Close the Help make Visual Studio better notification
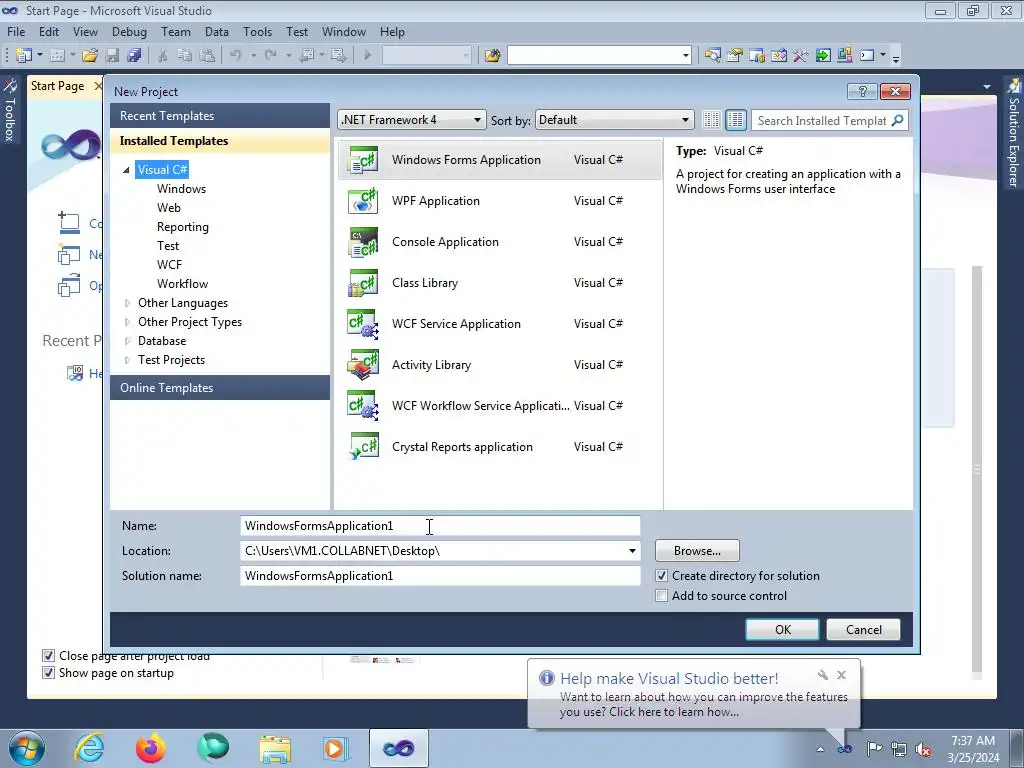 tap(841, 675)
